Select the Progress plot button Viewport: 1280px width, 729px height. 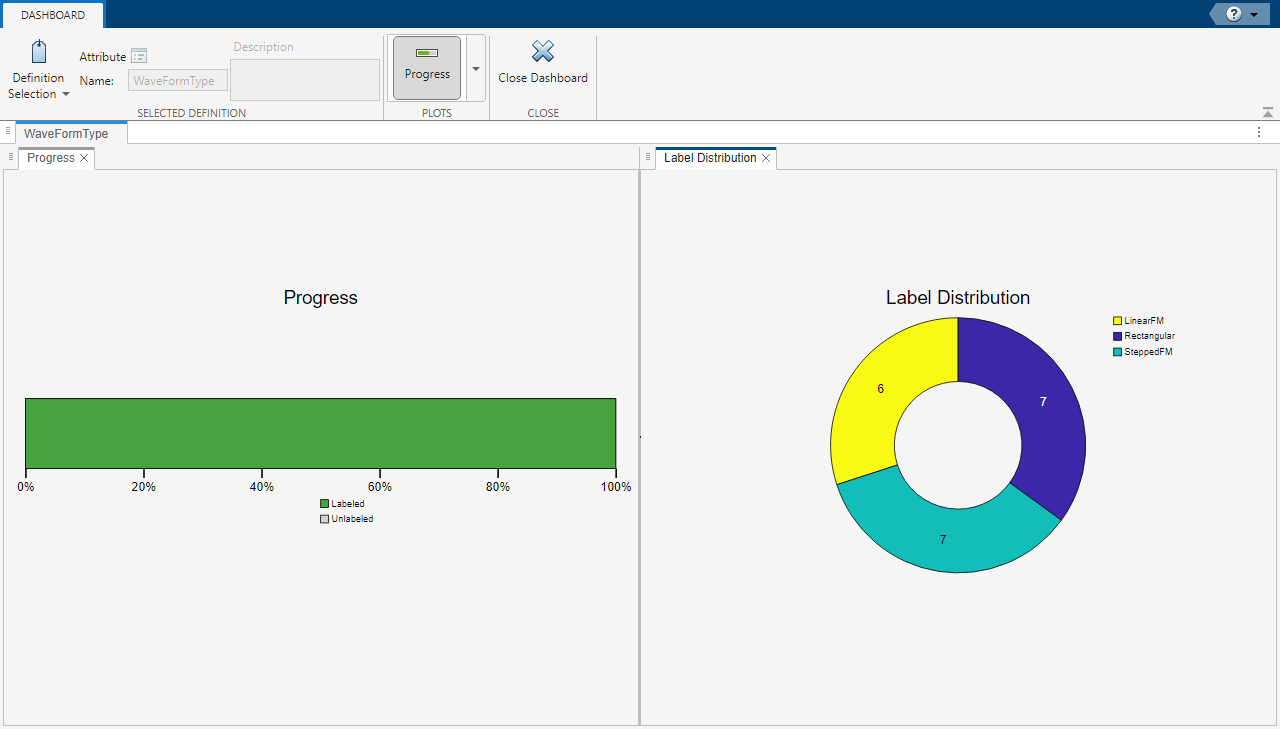click(427, 68)
